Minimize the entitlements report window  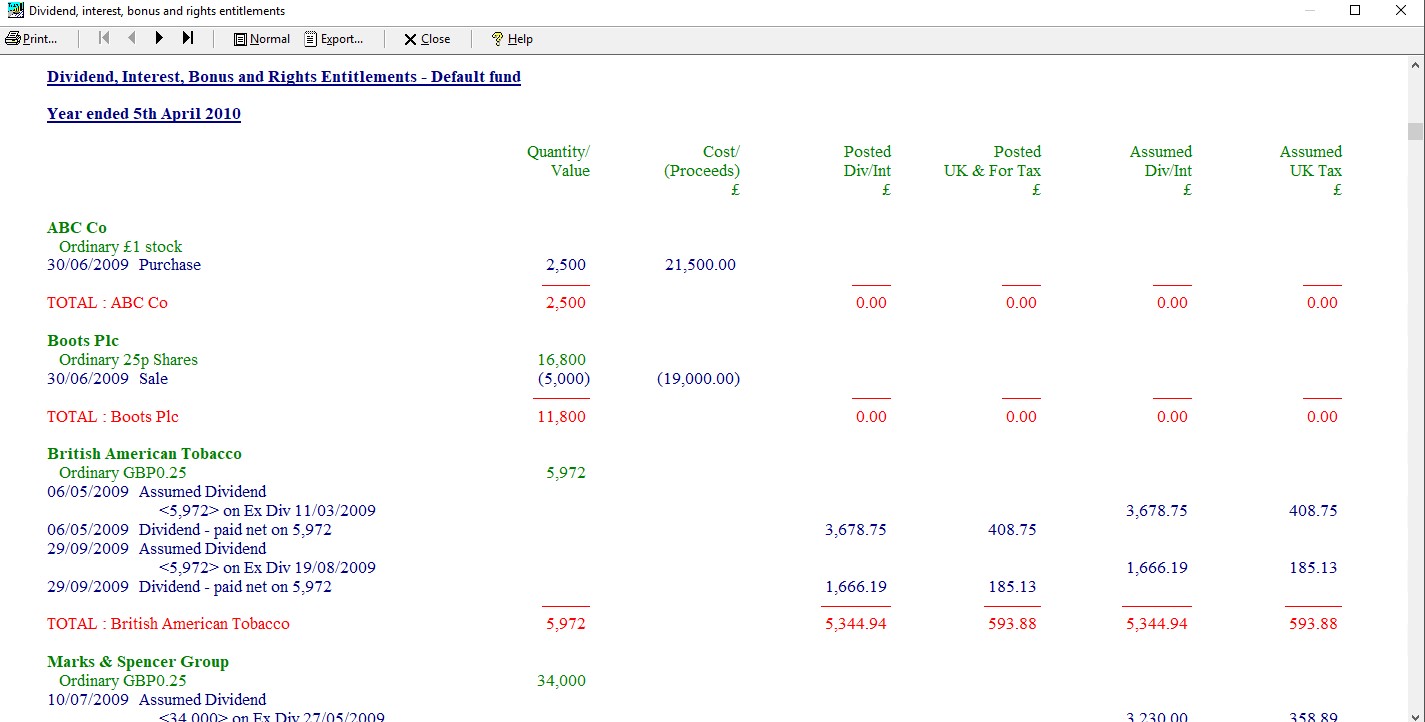coord(1310,11)
